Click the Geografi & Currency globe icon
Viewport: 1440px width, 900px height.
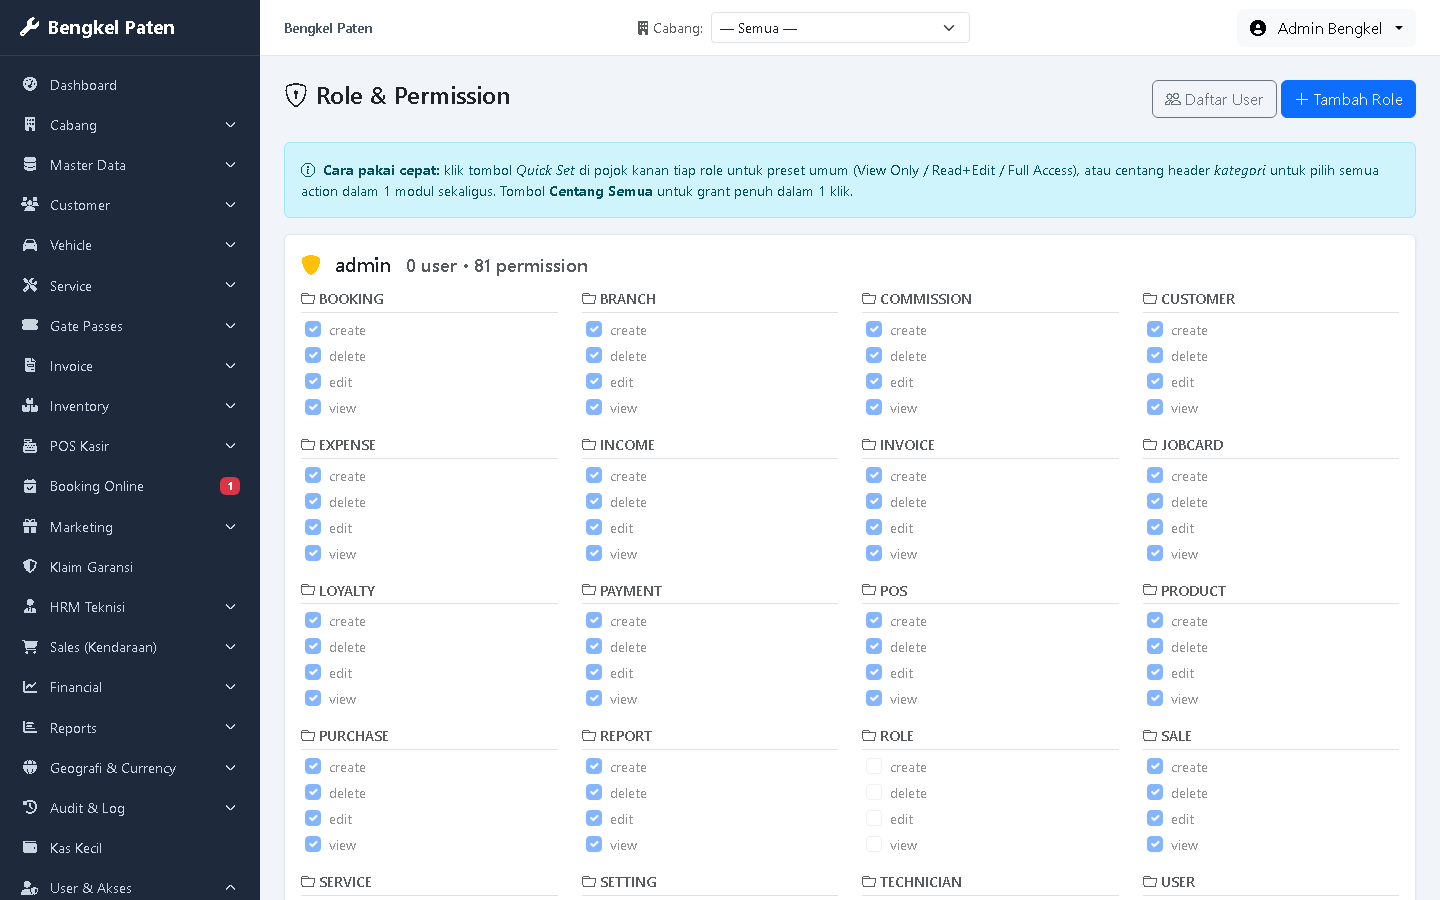click(30, 768)
